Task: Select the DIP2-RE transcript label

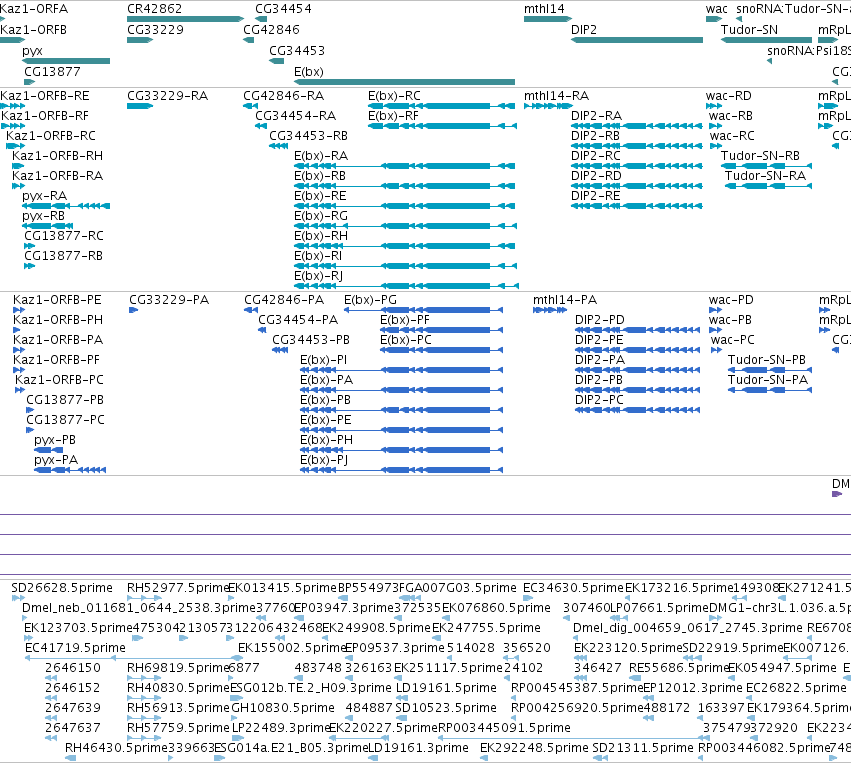Action: 595,196
